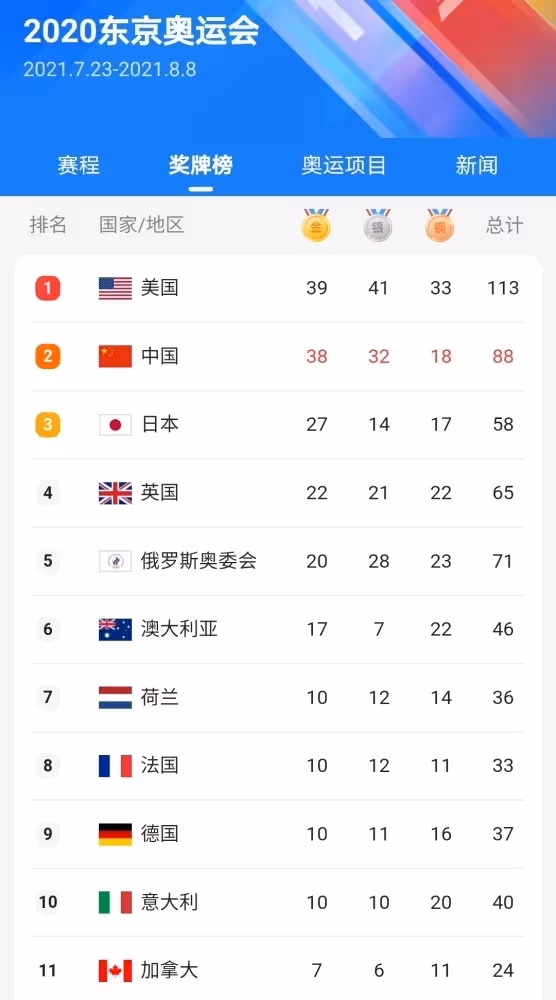Switch to the 赛程 tab
The image size is (556, 1000).
tap(79, 165)
